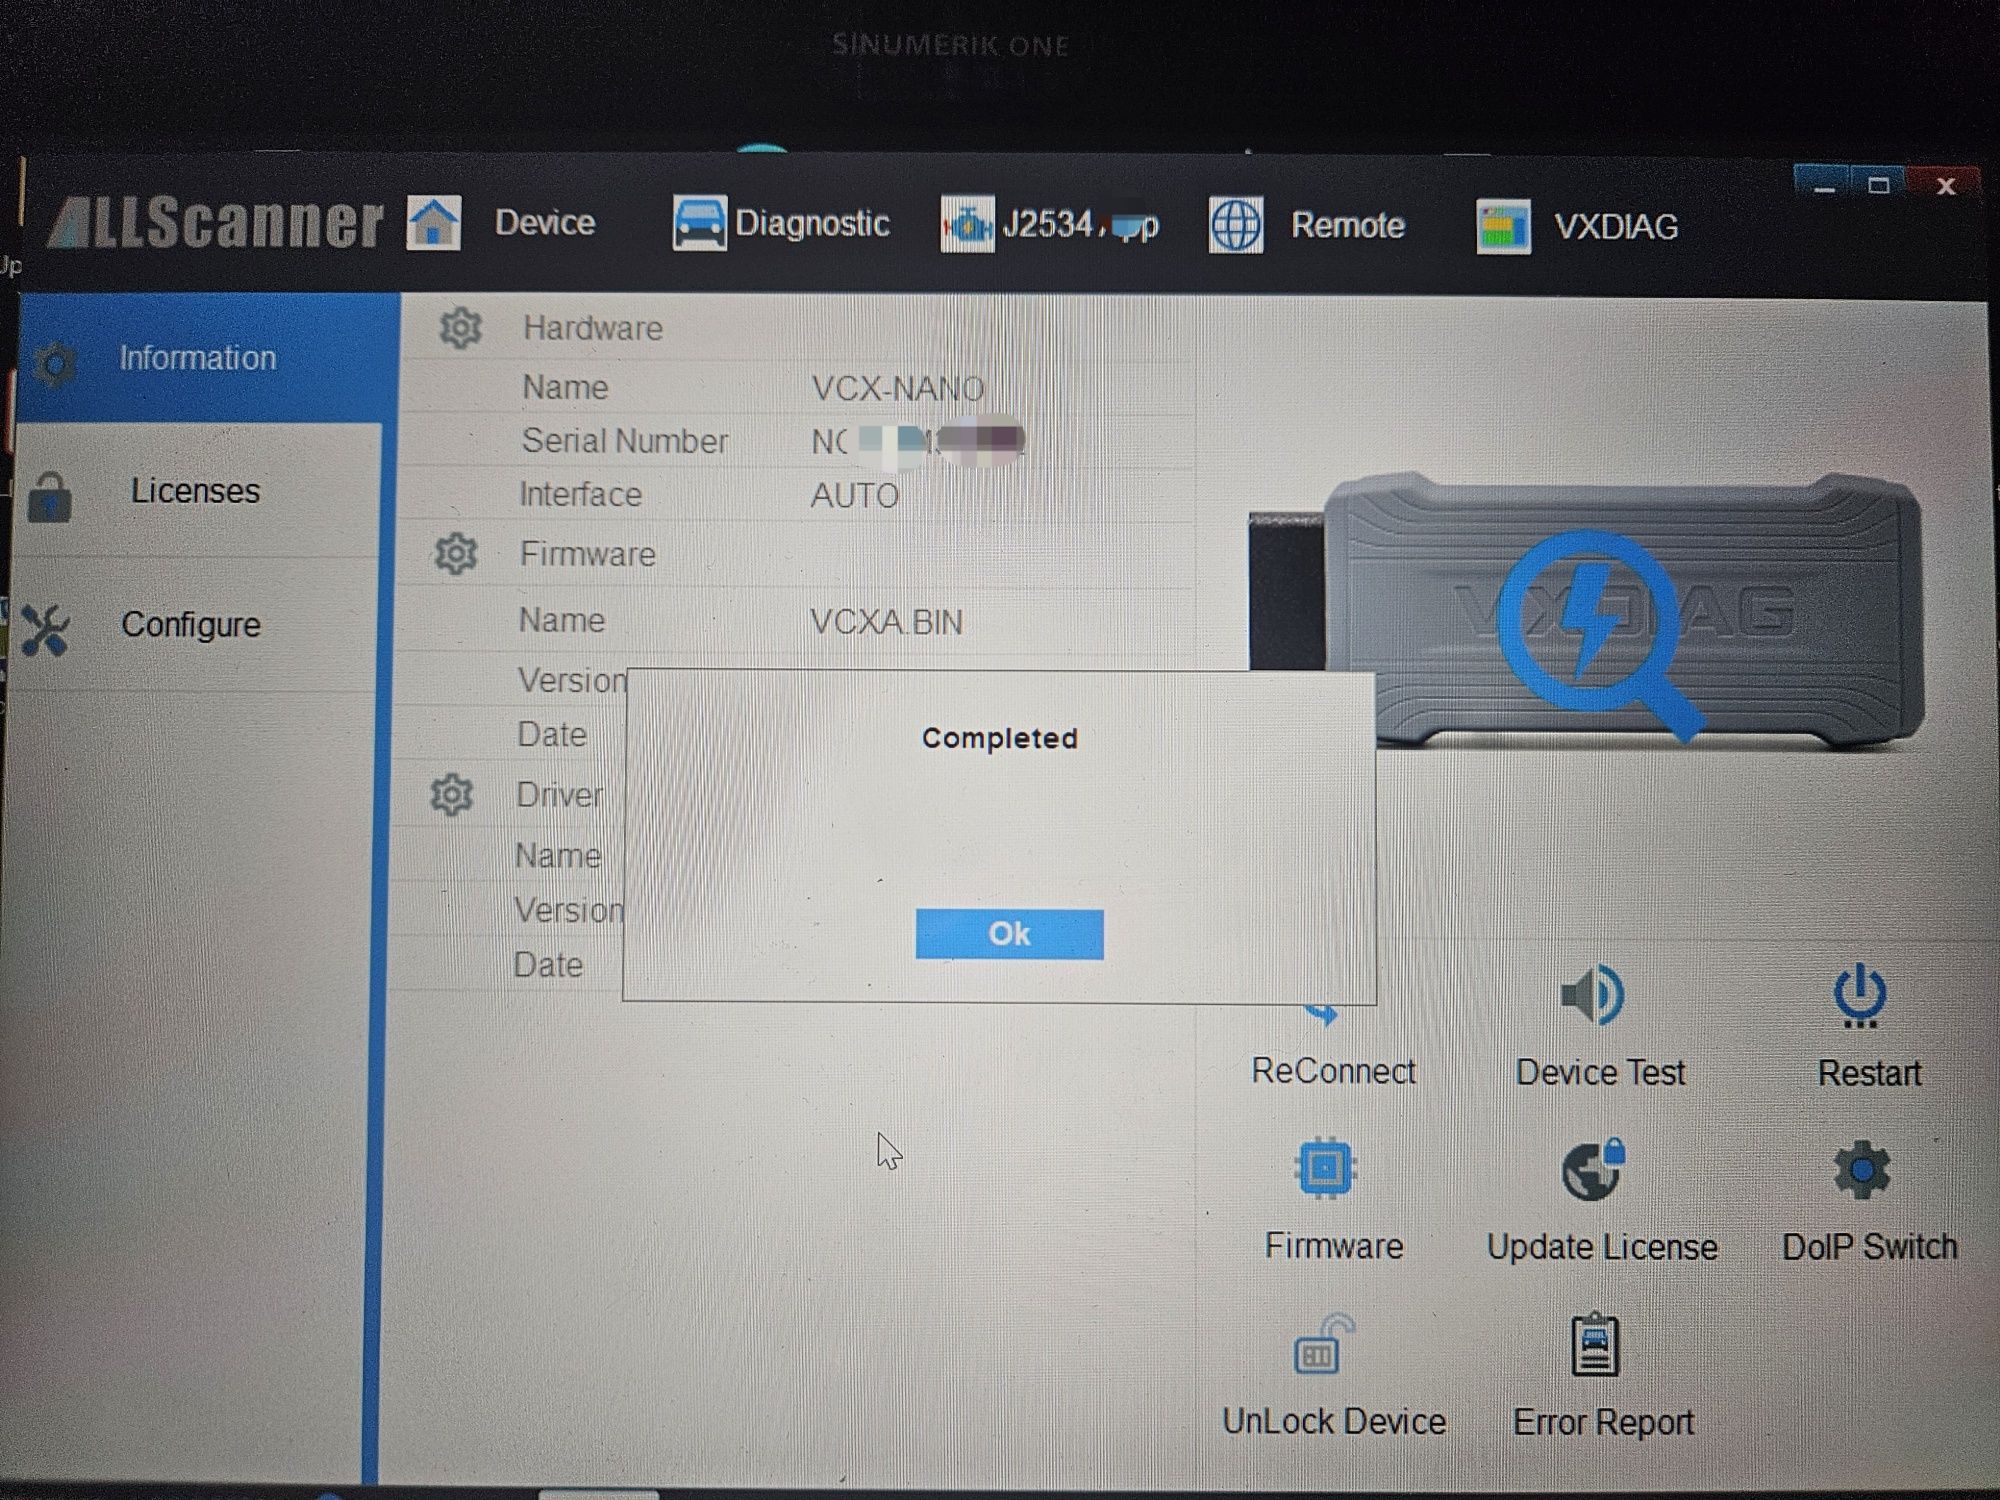Open Licenses in the sidebar
Viewport: 2000px width, 1500px height.
pos(197,490)
